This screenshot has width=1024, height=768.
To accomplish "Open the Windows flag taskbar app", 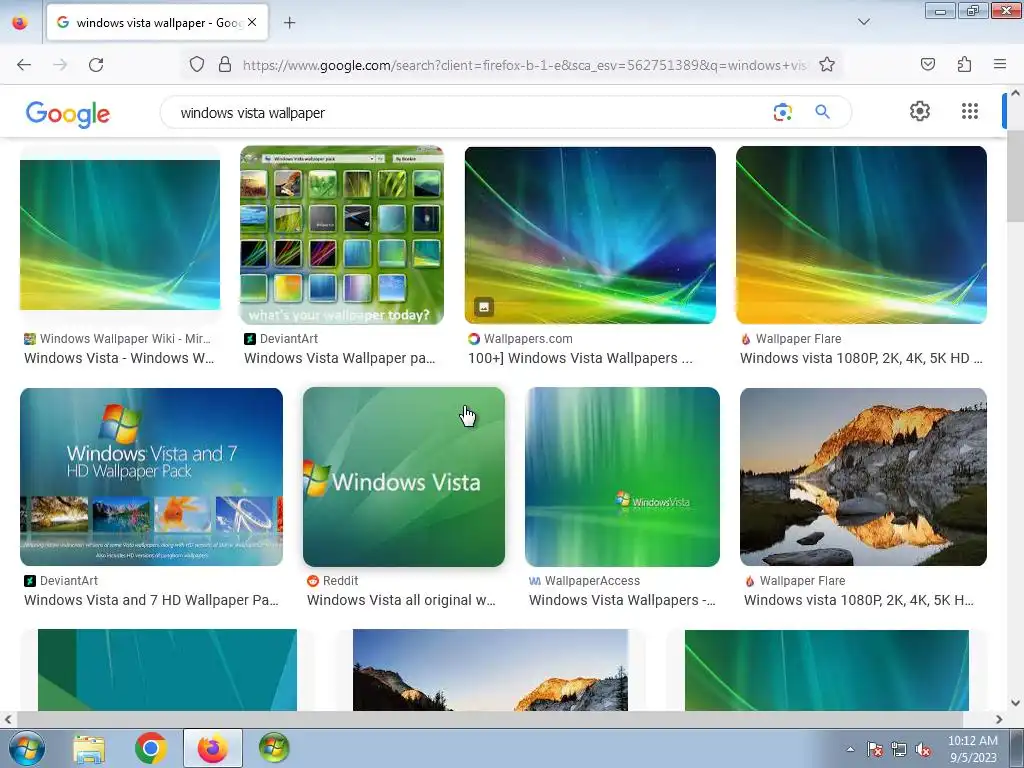I will (274, 748).
